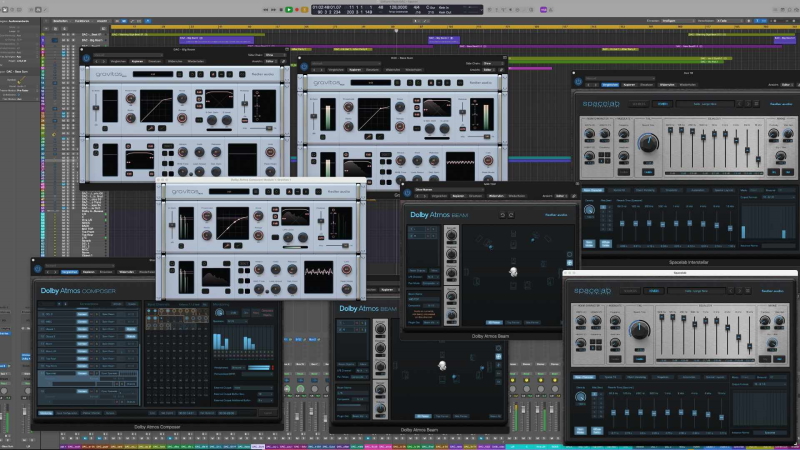Click the rewind button in transport
The image size is (800, 450).
coord(265,10)
